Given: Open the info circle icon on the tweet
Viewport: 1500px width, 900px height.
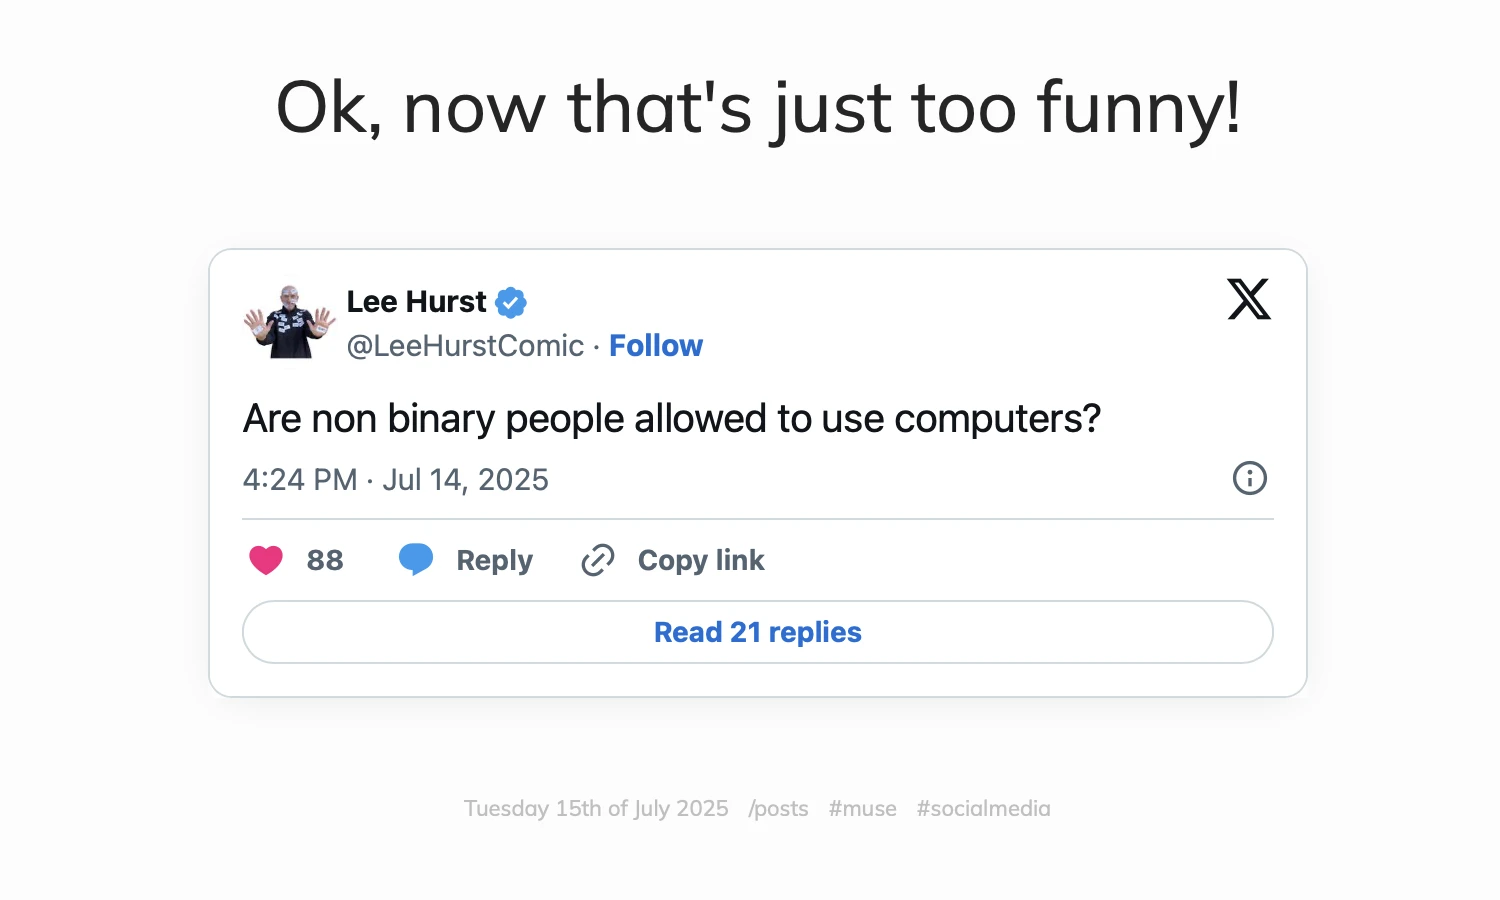Looking at the screenshot, I should tap(1249, 479).
